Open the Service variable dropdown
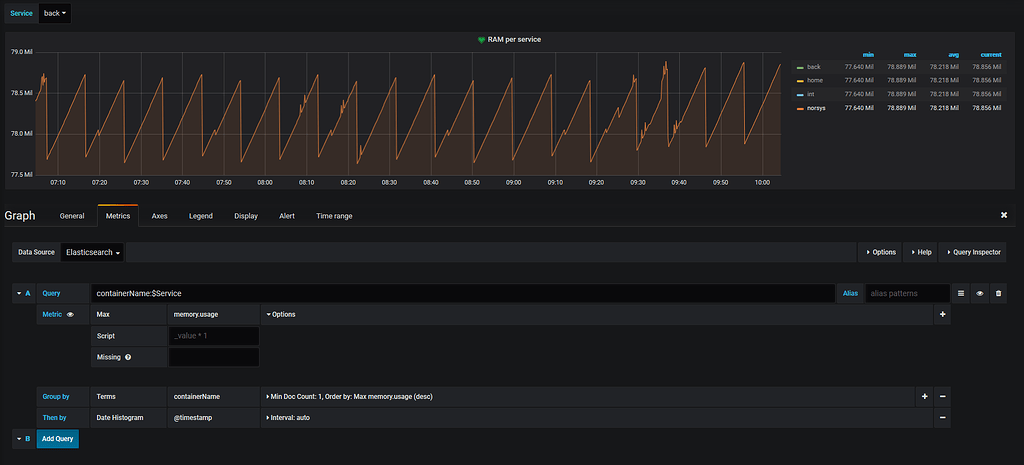Screen dimensions: 1024x465 54,14
